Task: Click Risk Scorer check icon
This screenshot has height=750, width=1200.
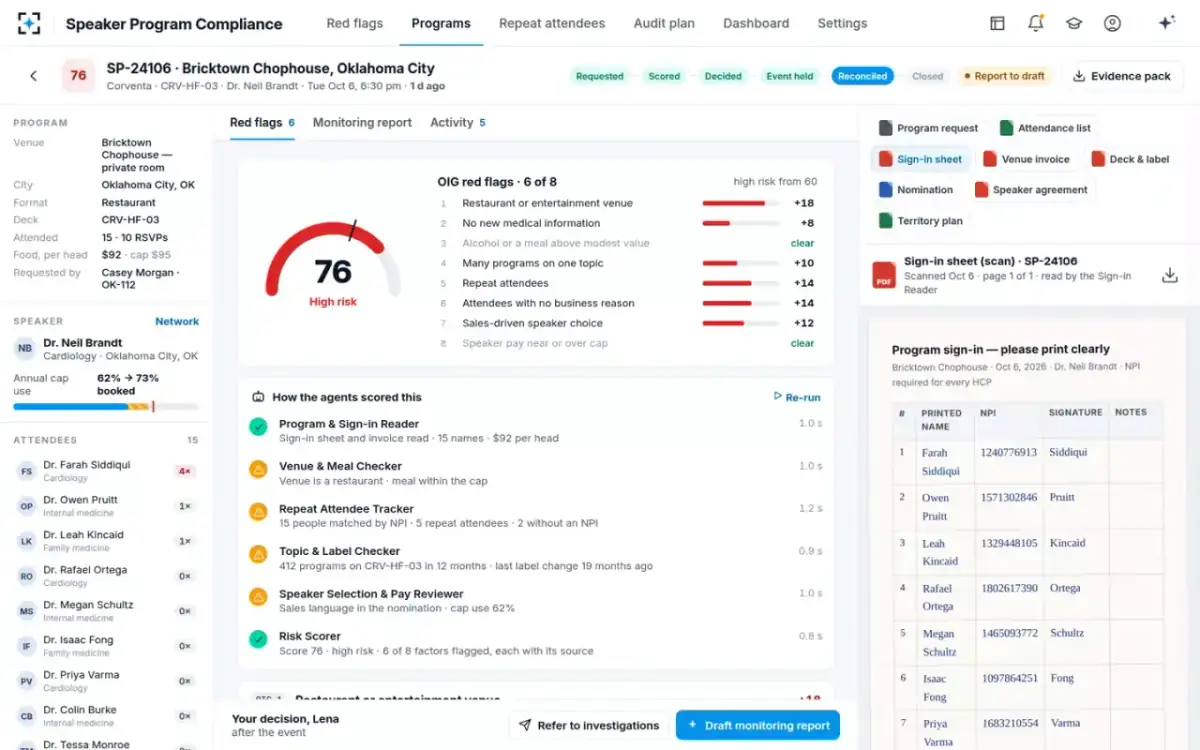Action: click(x=258, y=639)
